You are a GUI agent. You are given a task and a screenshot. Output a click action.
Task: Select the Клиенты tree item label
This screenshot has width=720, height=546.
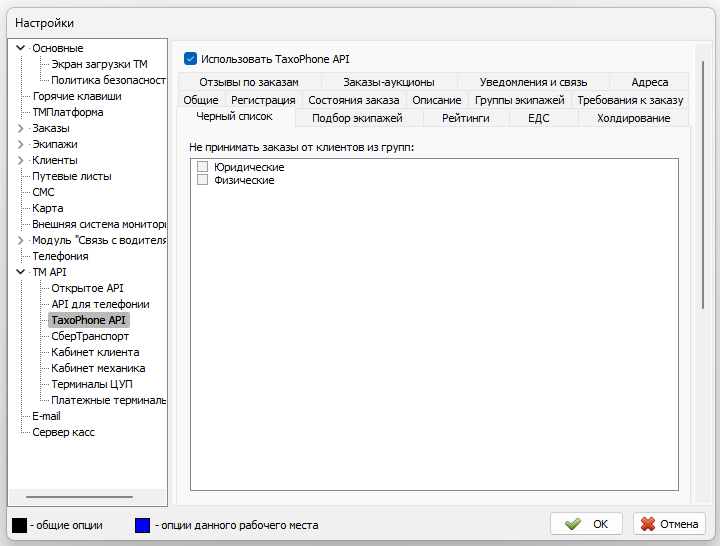pos(55,161)
